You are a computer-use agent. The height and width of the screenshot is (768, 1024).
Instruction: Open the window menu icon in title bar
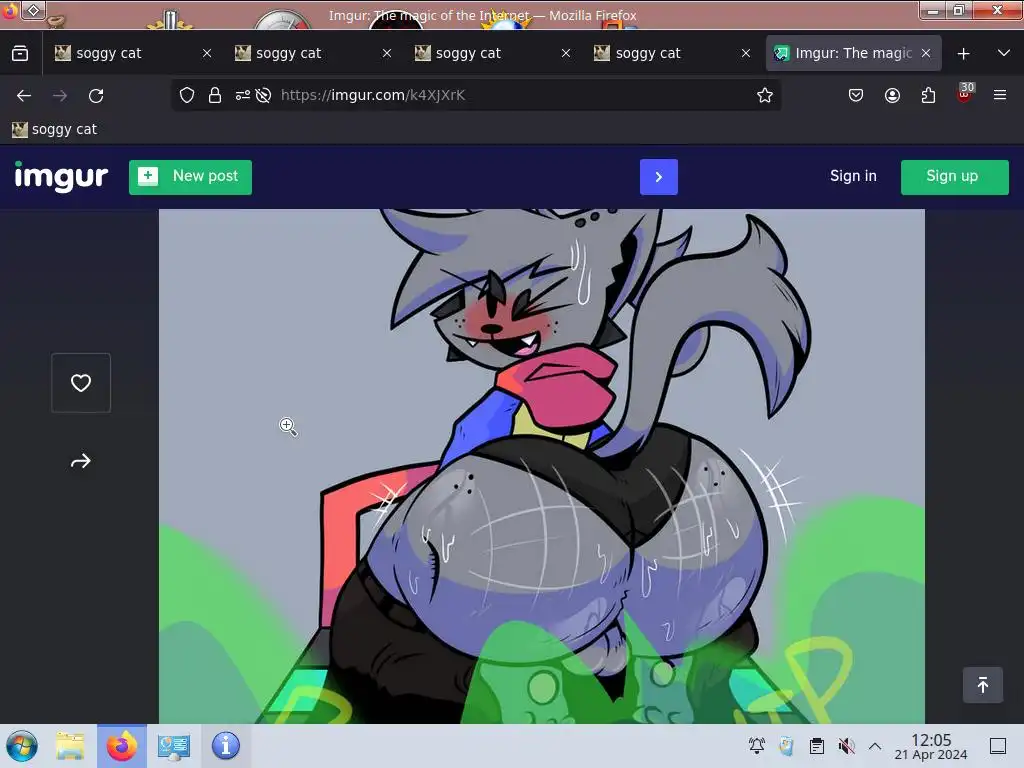point(33,10)
